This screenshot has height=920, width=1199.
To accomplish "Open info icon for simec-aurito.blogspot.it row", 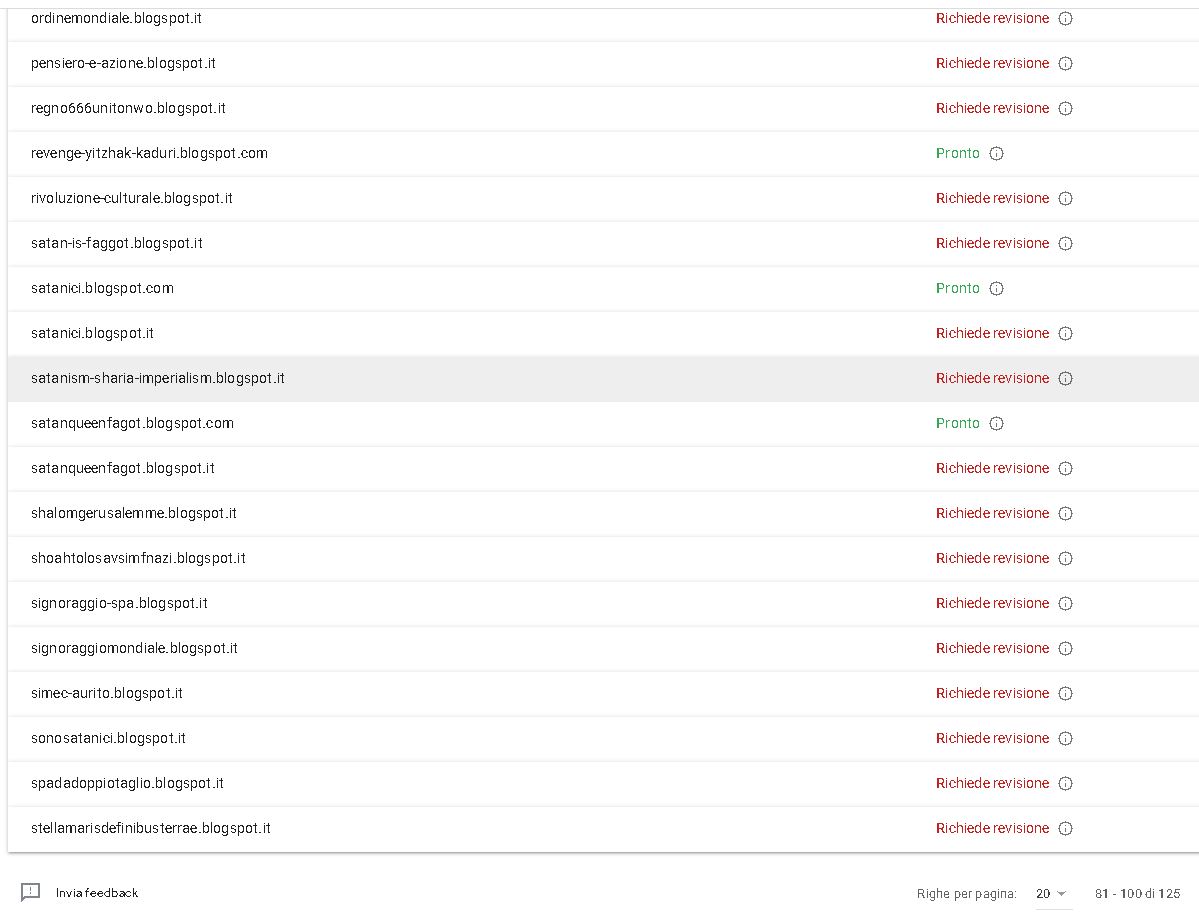I will click(1065, 693).
